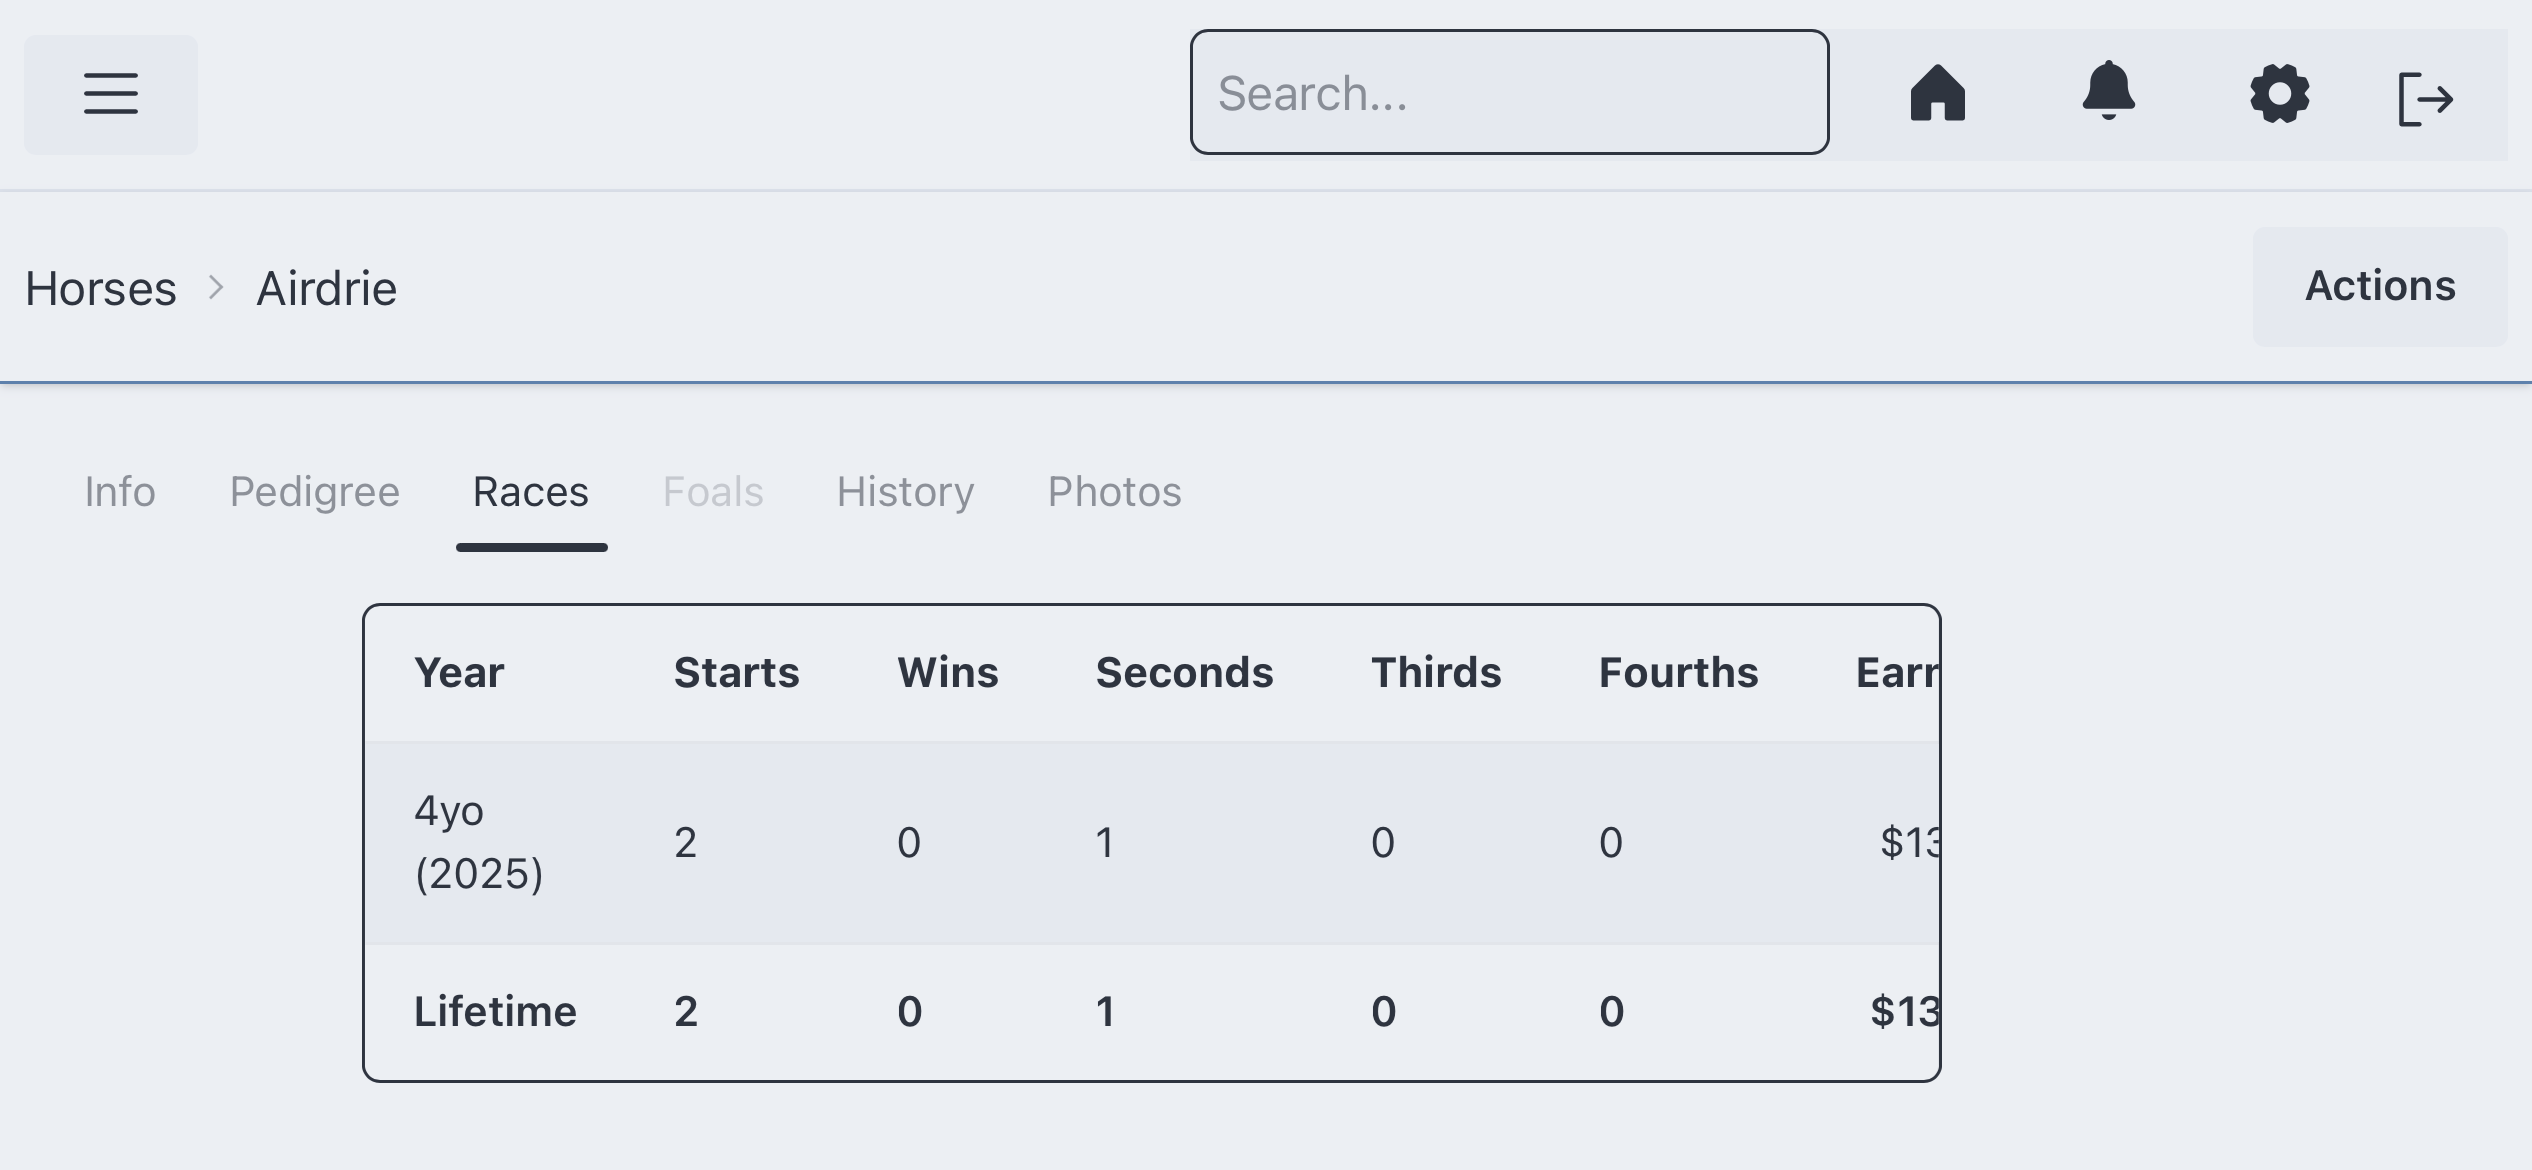2532x1170 pixels.
Task: Click the Year column header
Action: coord(459,672)
